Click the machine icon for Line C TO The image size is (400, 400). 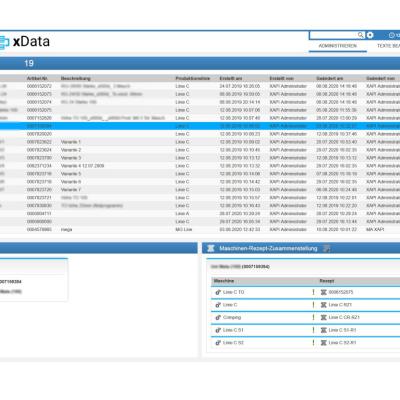point(218,292)
